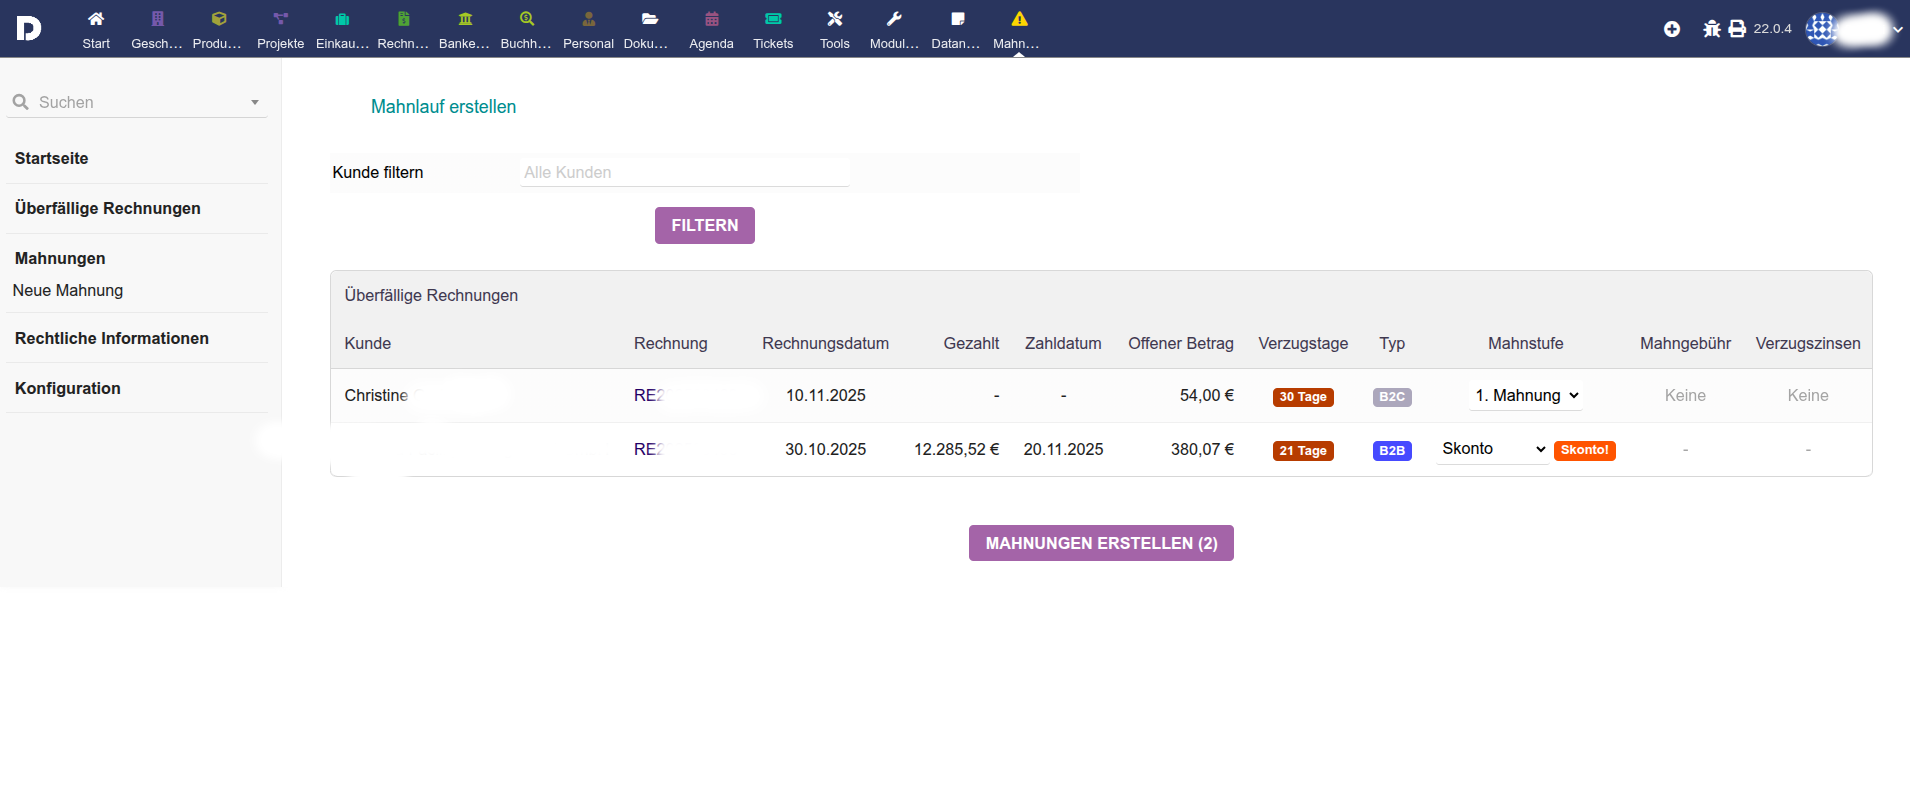This screenshot has width=1910, height=800.
Task: Click the bug report icon
Action: point(1712,29)
